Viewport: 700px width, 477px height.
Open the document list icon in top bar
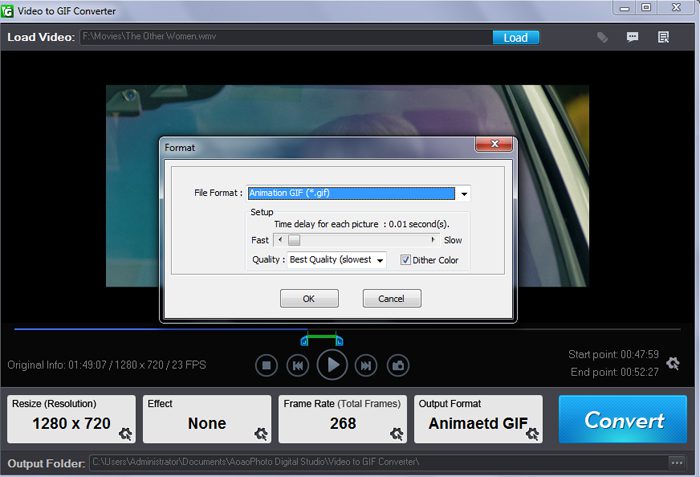tap(663, 37)
